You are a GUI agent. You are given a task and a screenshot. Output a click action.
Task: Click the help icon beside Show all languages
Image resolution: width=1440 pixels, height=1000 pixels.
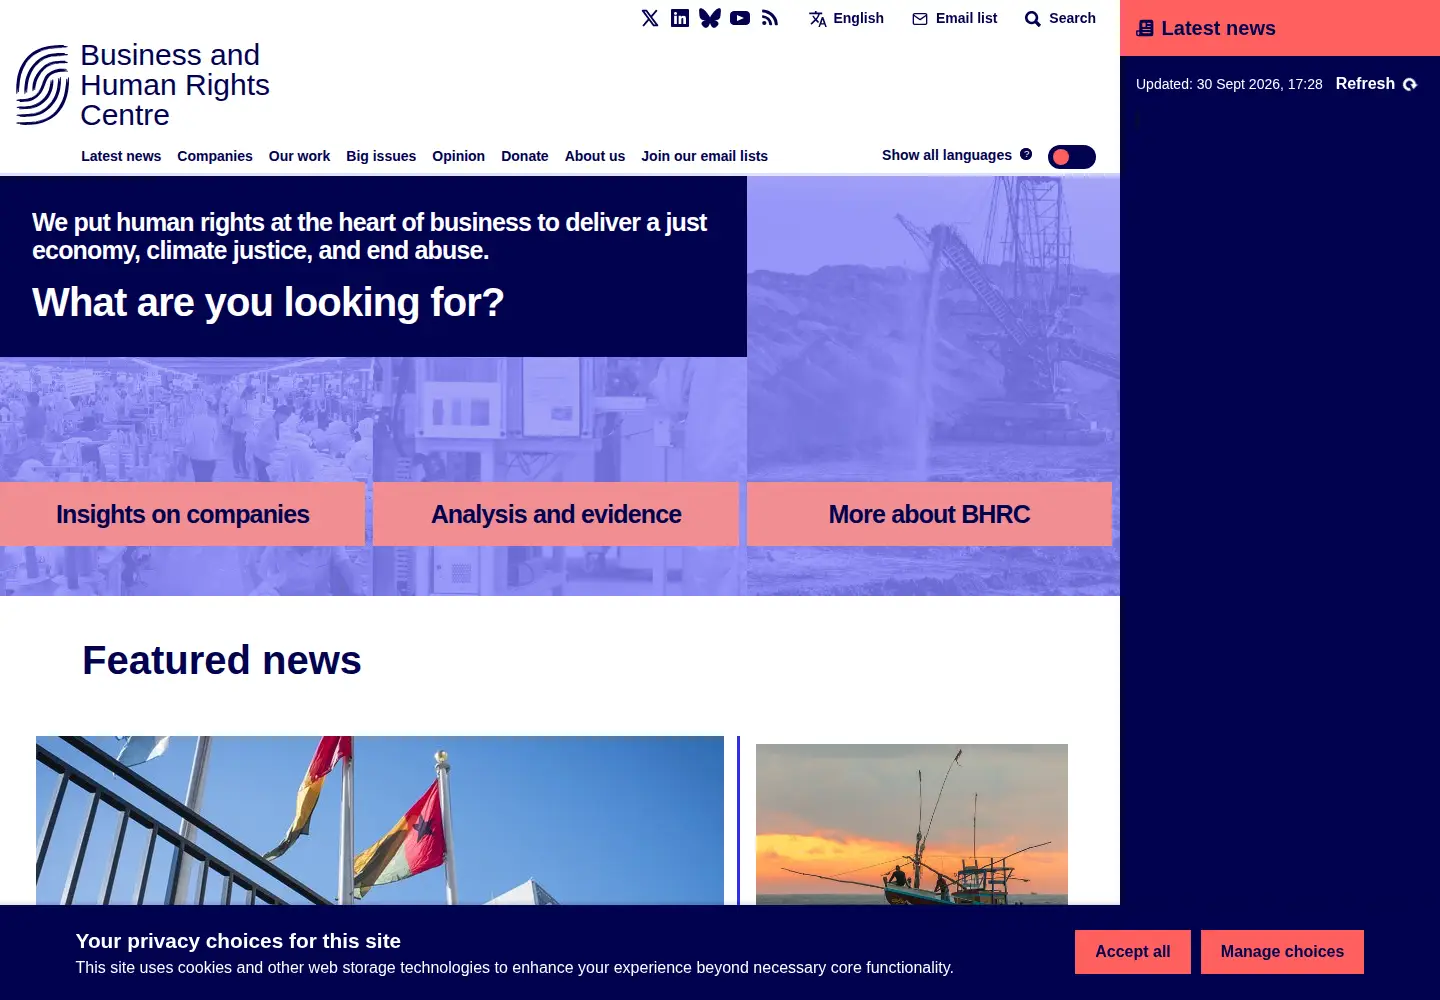point(1026,154)
